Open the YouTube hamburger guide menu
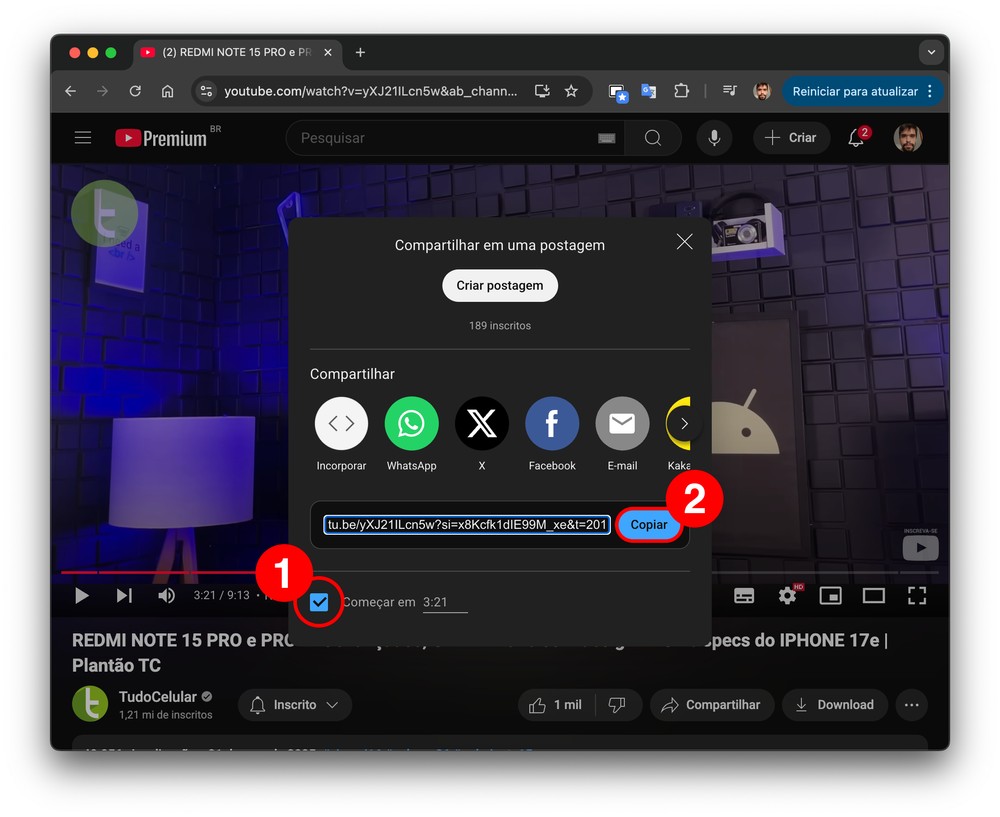The height and width of the screenshot is (817, 1000). pyautogui.click(x=83, y=138)
